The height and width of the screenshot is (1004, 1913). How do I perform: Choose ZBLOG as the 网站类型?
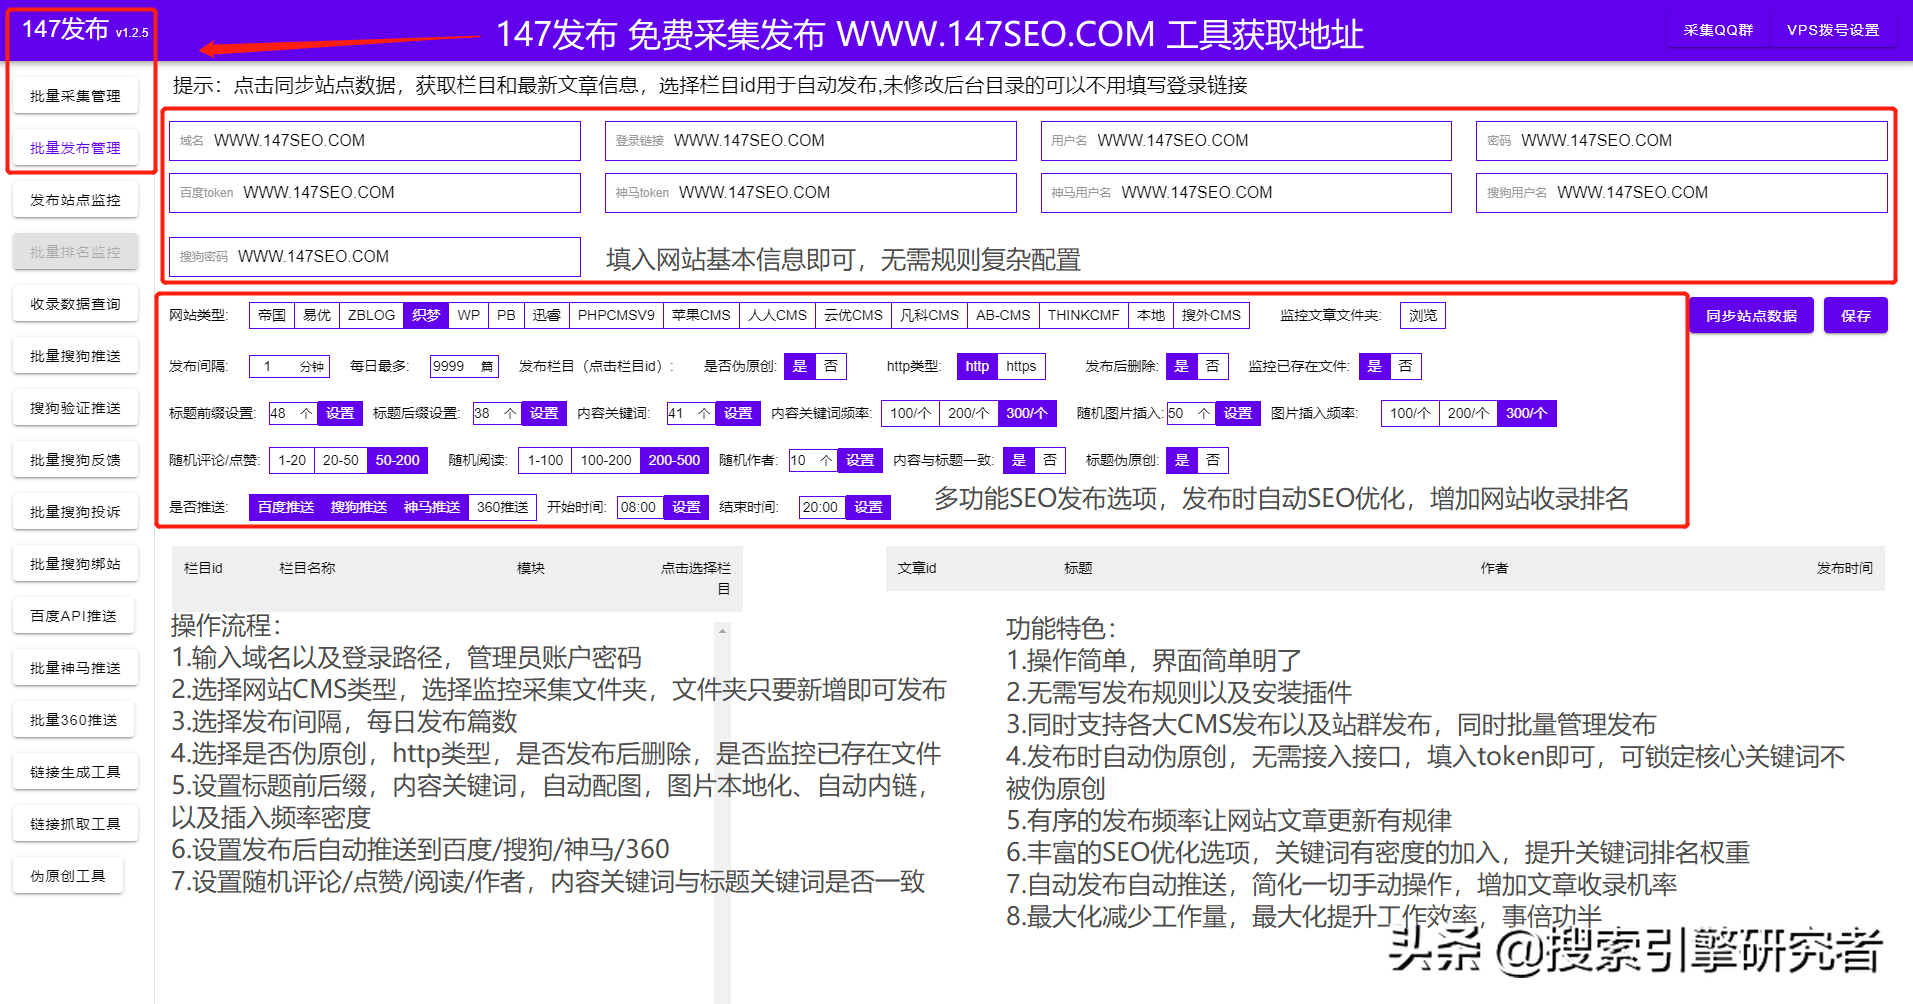(x=371, y=315)
